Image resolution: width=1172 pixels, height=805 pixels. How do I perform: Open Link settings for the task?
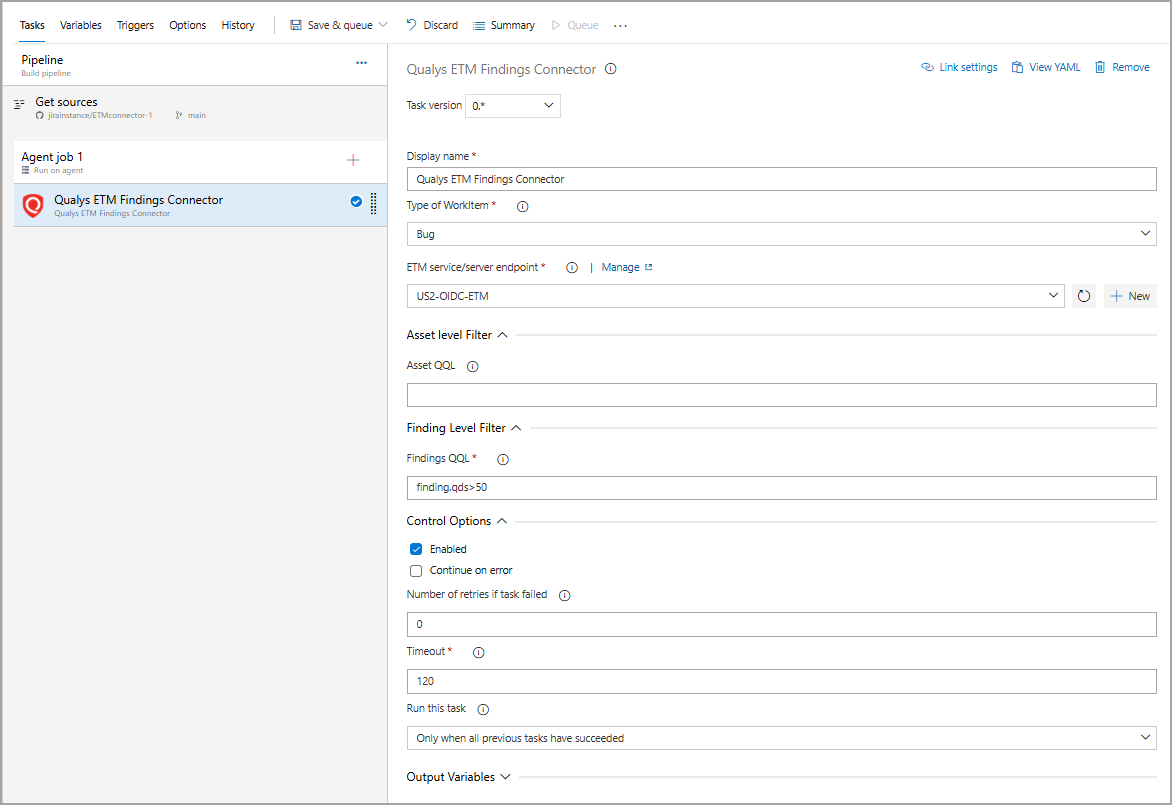[958, 67]
